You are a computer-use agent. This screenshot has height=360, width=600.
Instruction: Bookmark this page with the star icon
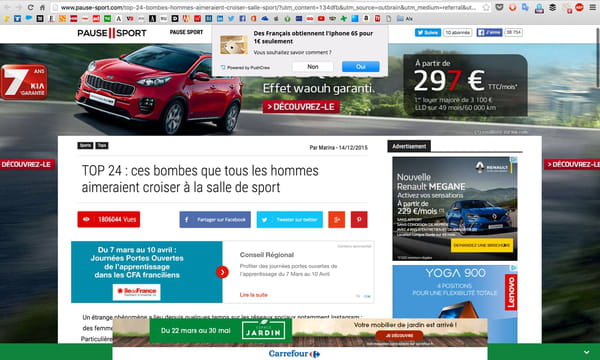pos(486,7)
